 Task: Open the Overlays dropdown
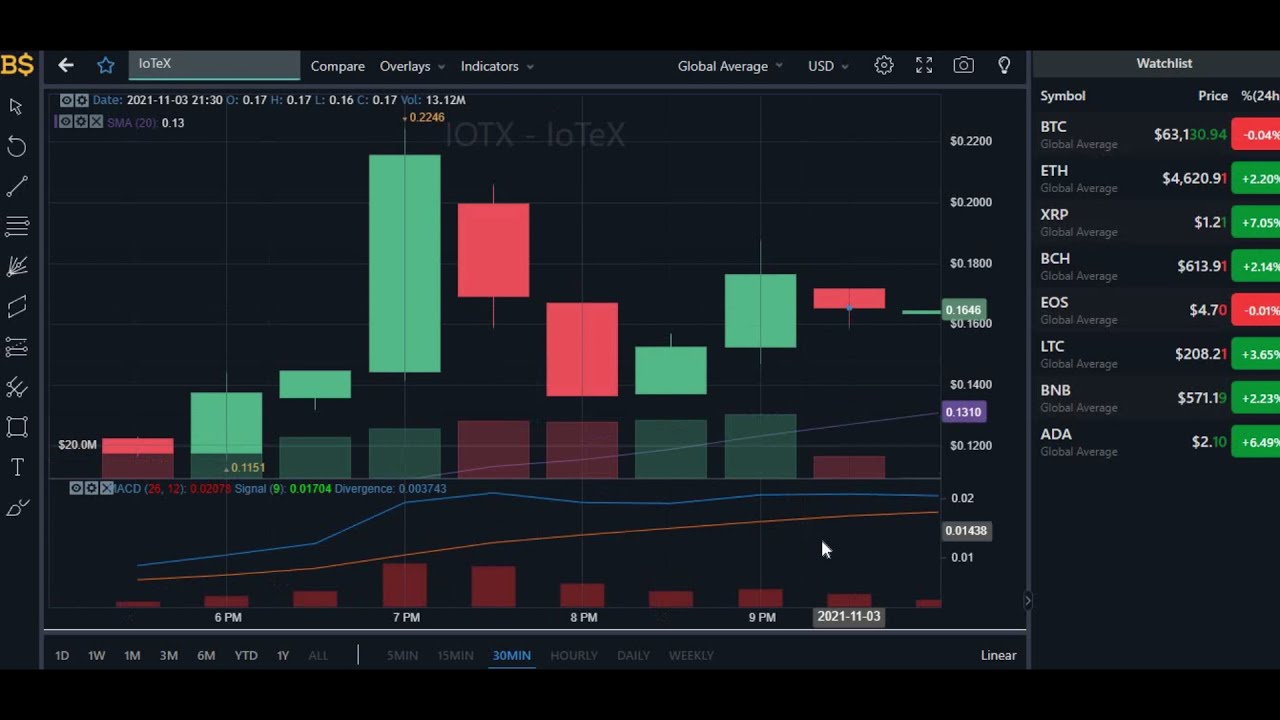(x=412, y=66)
